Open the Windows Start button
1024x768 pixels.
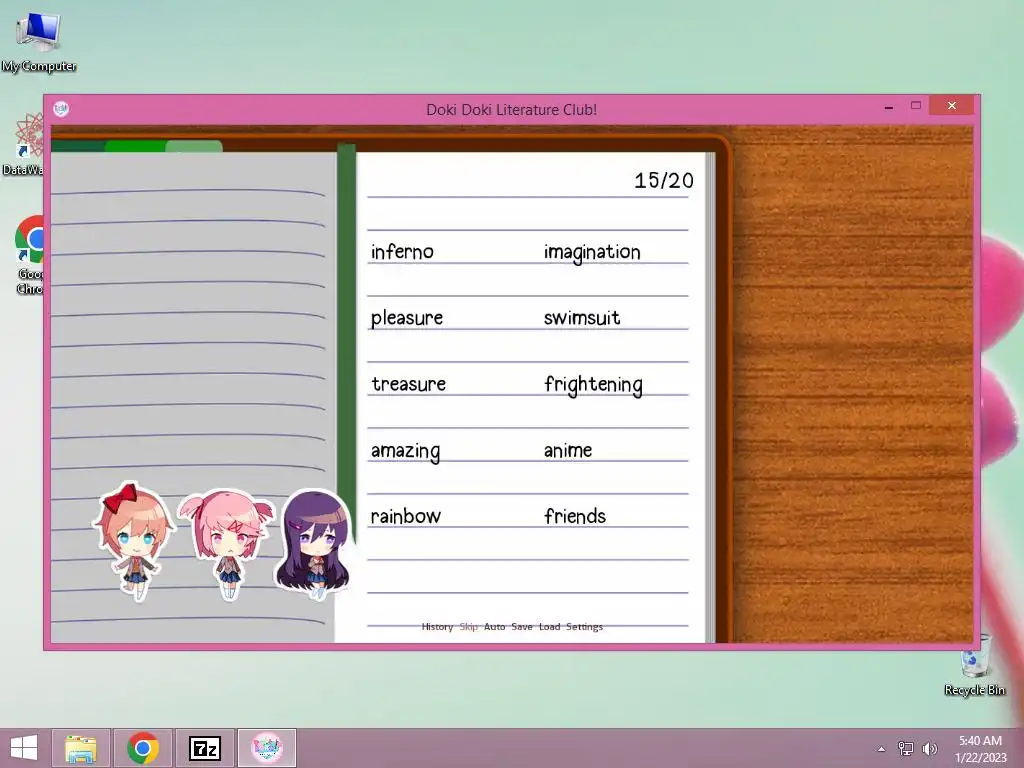(x=24, y=748)
